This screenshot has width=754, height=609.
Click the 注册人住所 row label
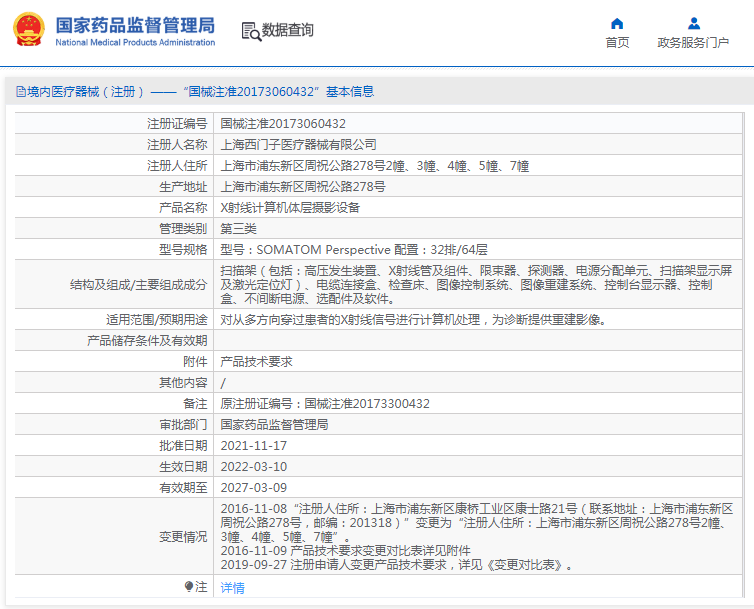point(177,165)
